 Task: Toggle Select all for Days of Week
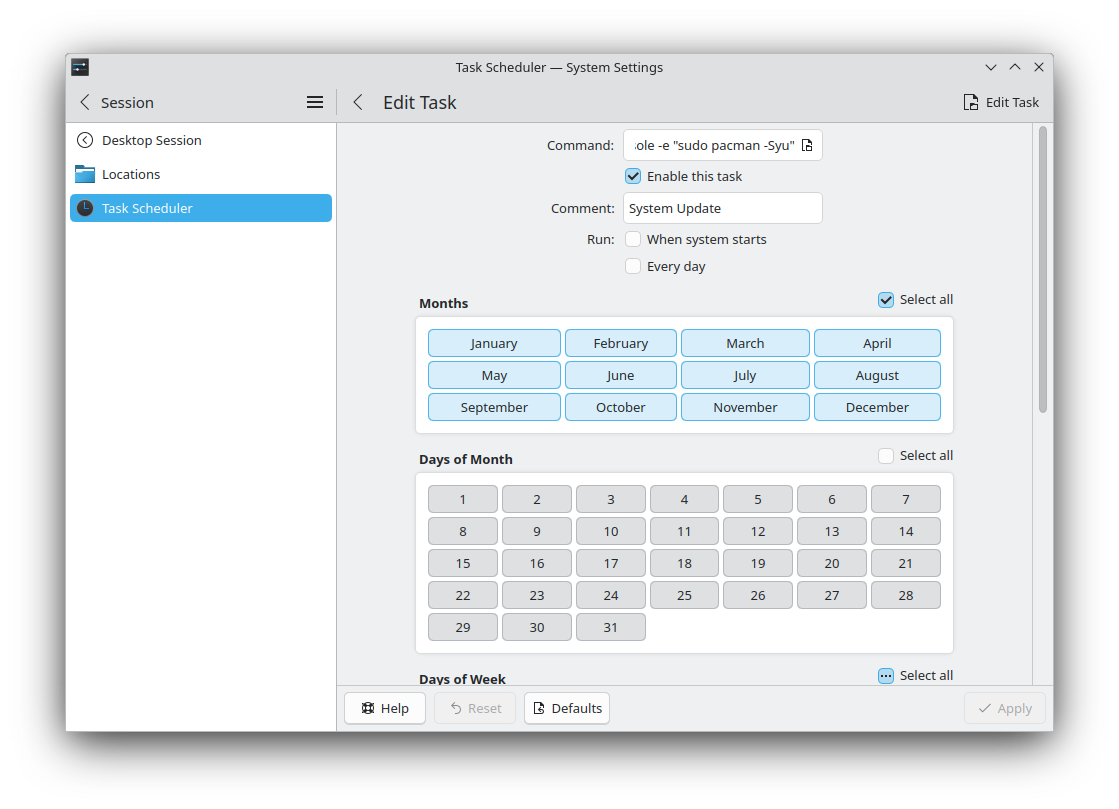pyautogui.click(x=886, y=676)
